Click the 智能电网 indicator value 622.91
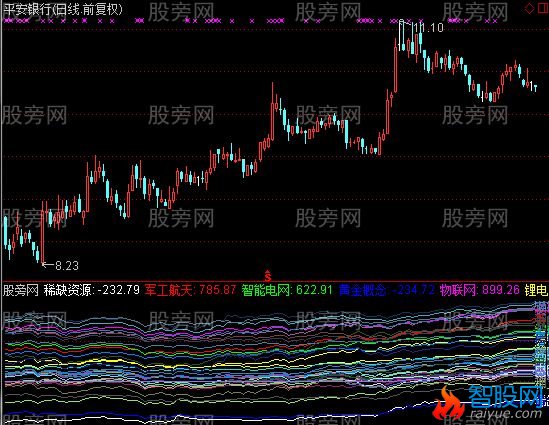 [x=314, y=290]
